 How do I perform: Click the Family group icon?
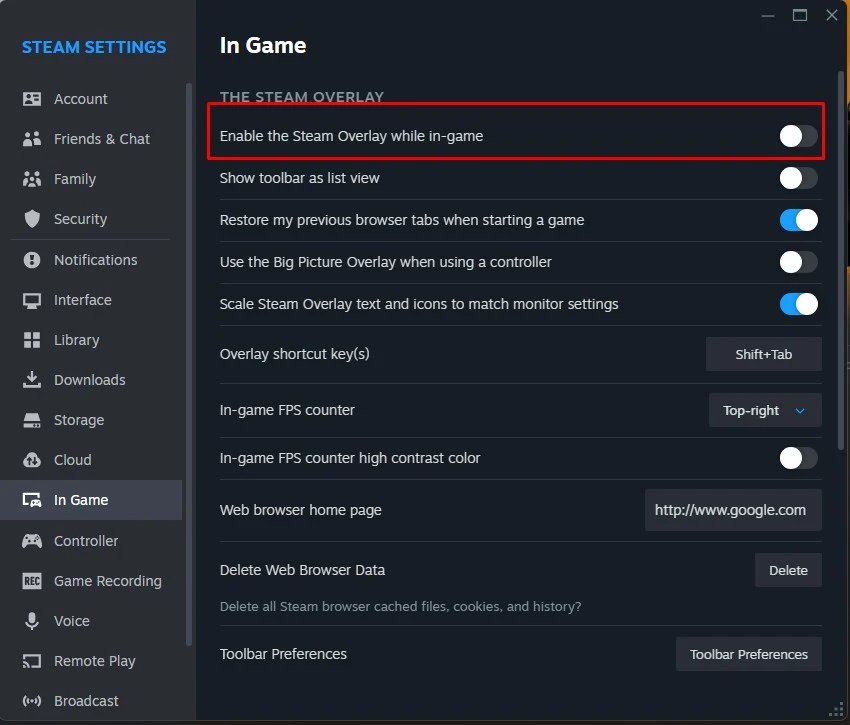pyautogui.click(x=32, y=179)
